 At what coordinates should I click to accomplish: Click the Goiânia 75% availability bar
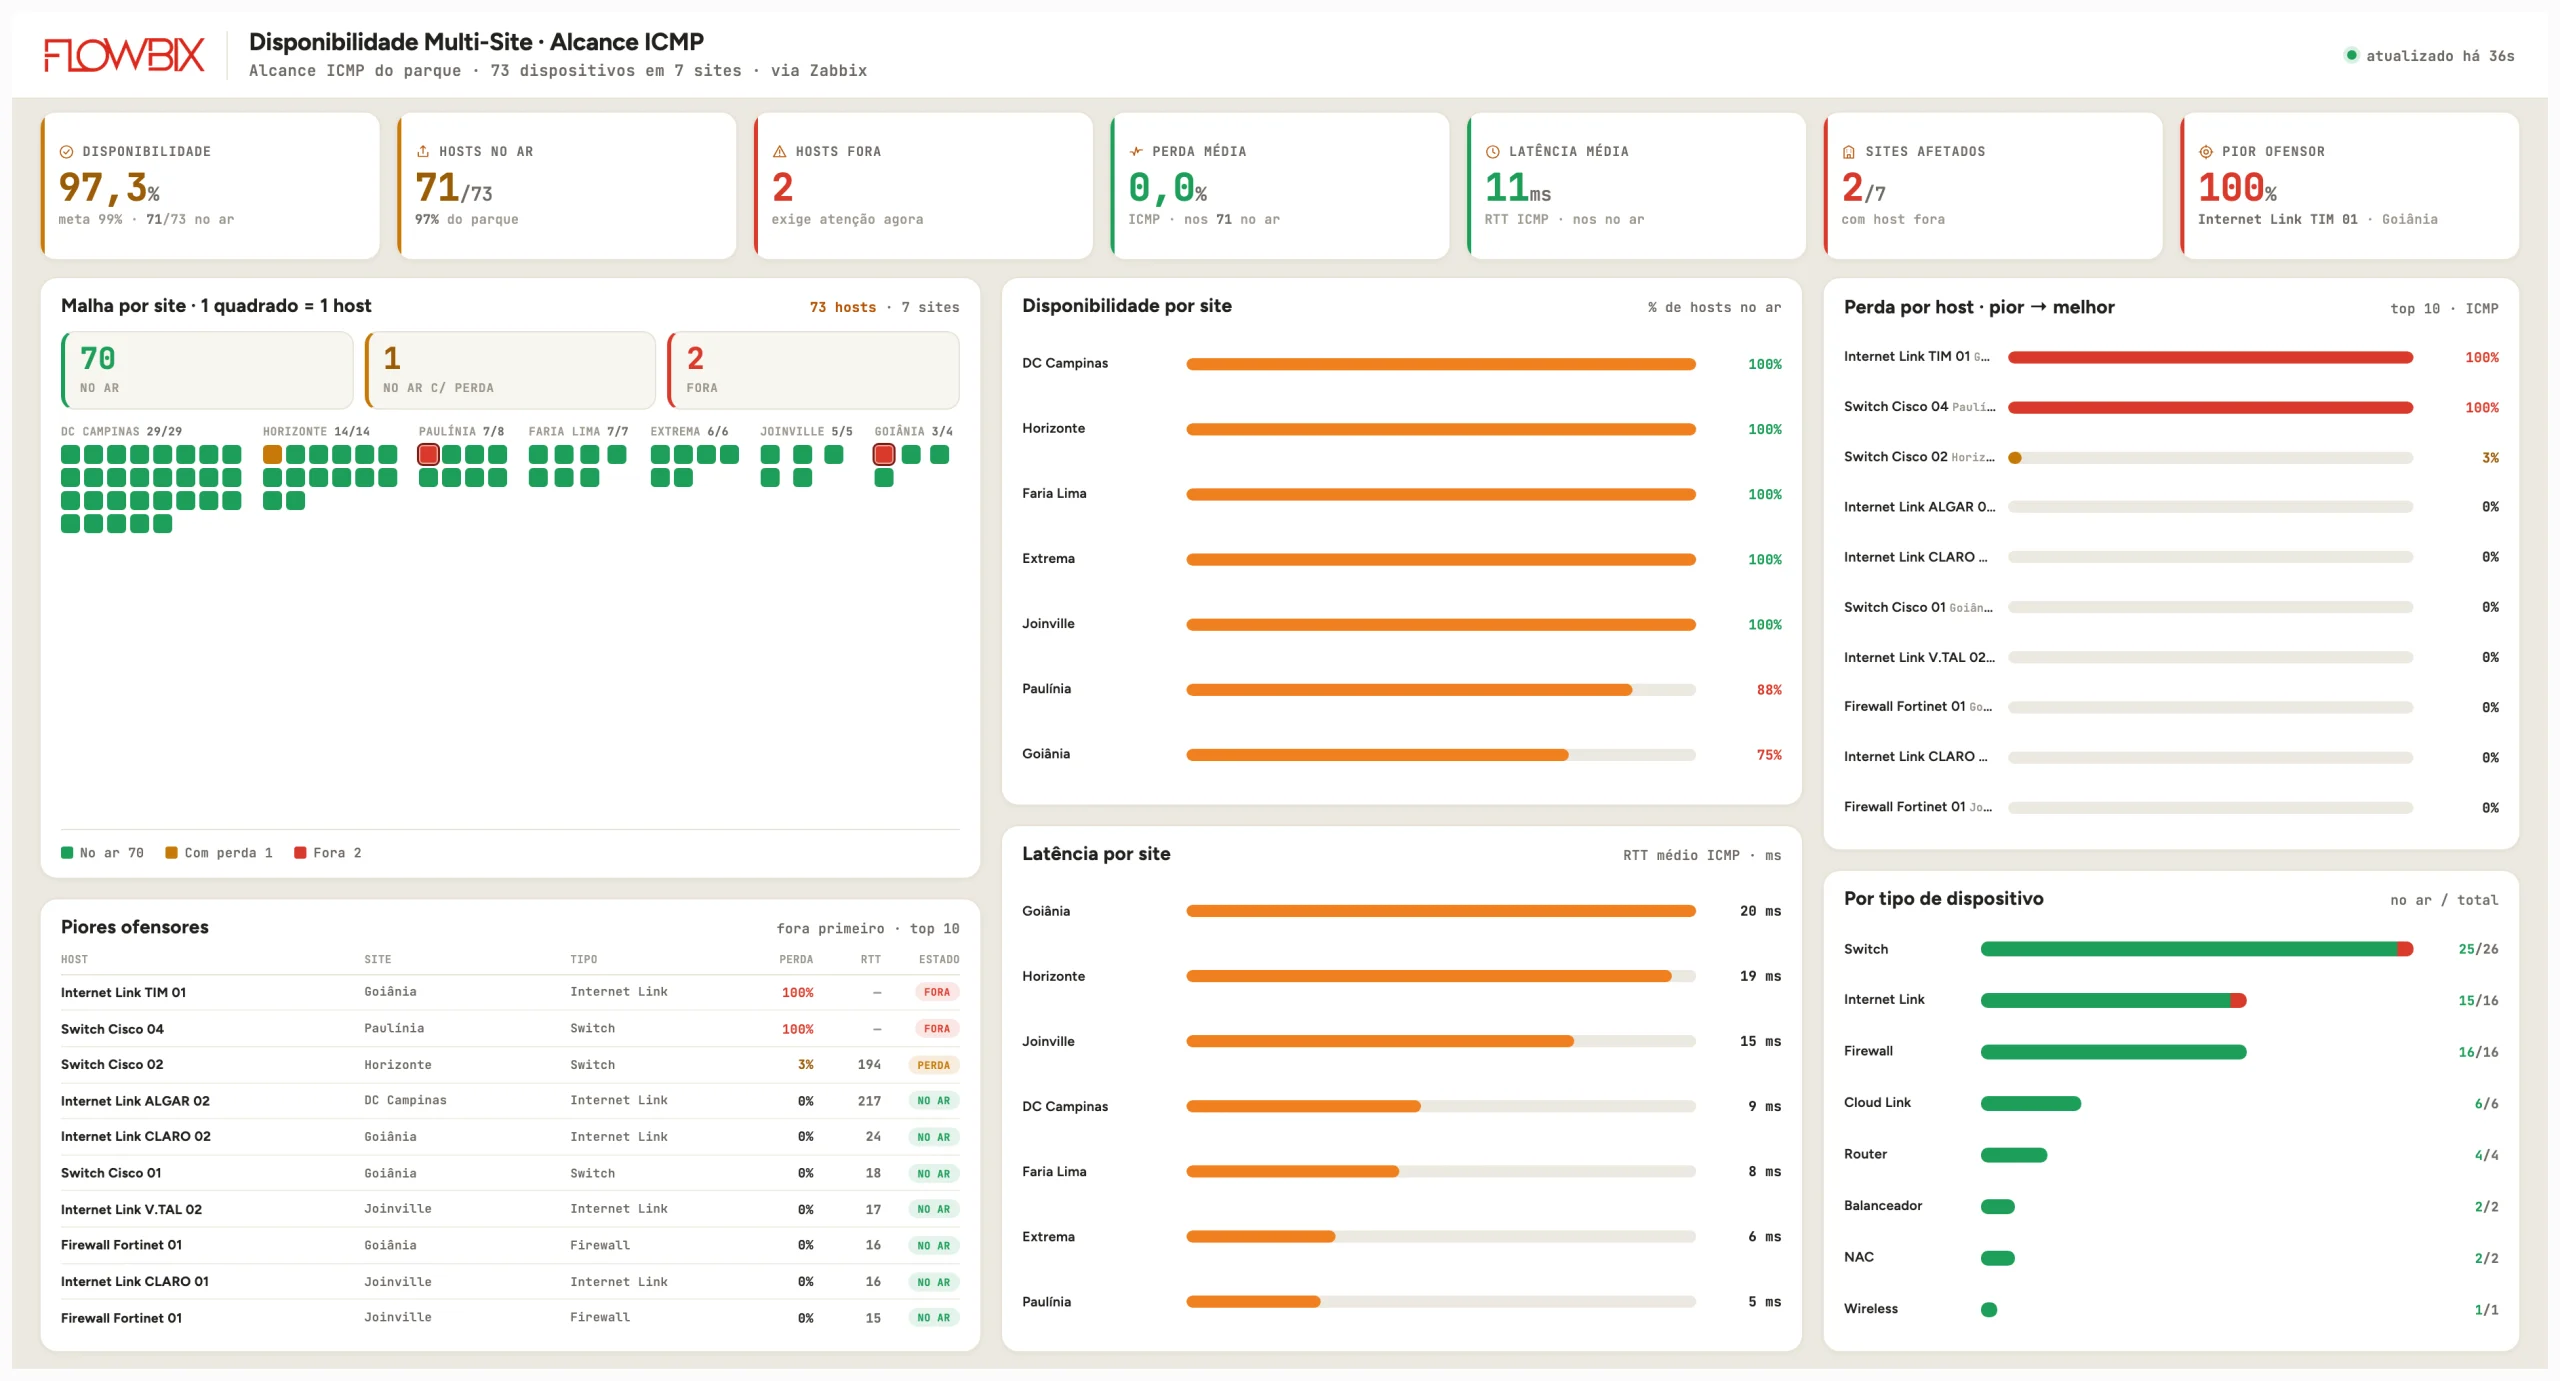pyautogui.click(x=1441, y=755)
